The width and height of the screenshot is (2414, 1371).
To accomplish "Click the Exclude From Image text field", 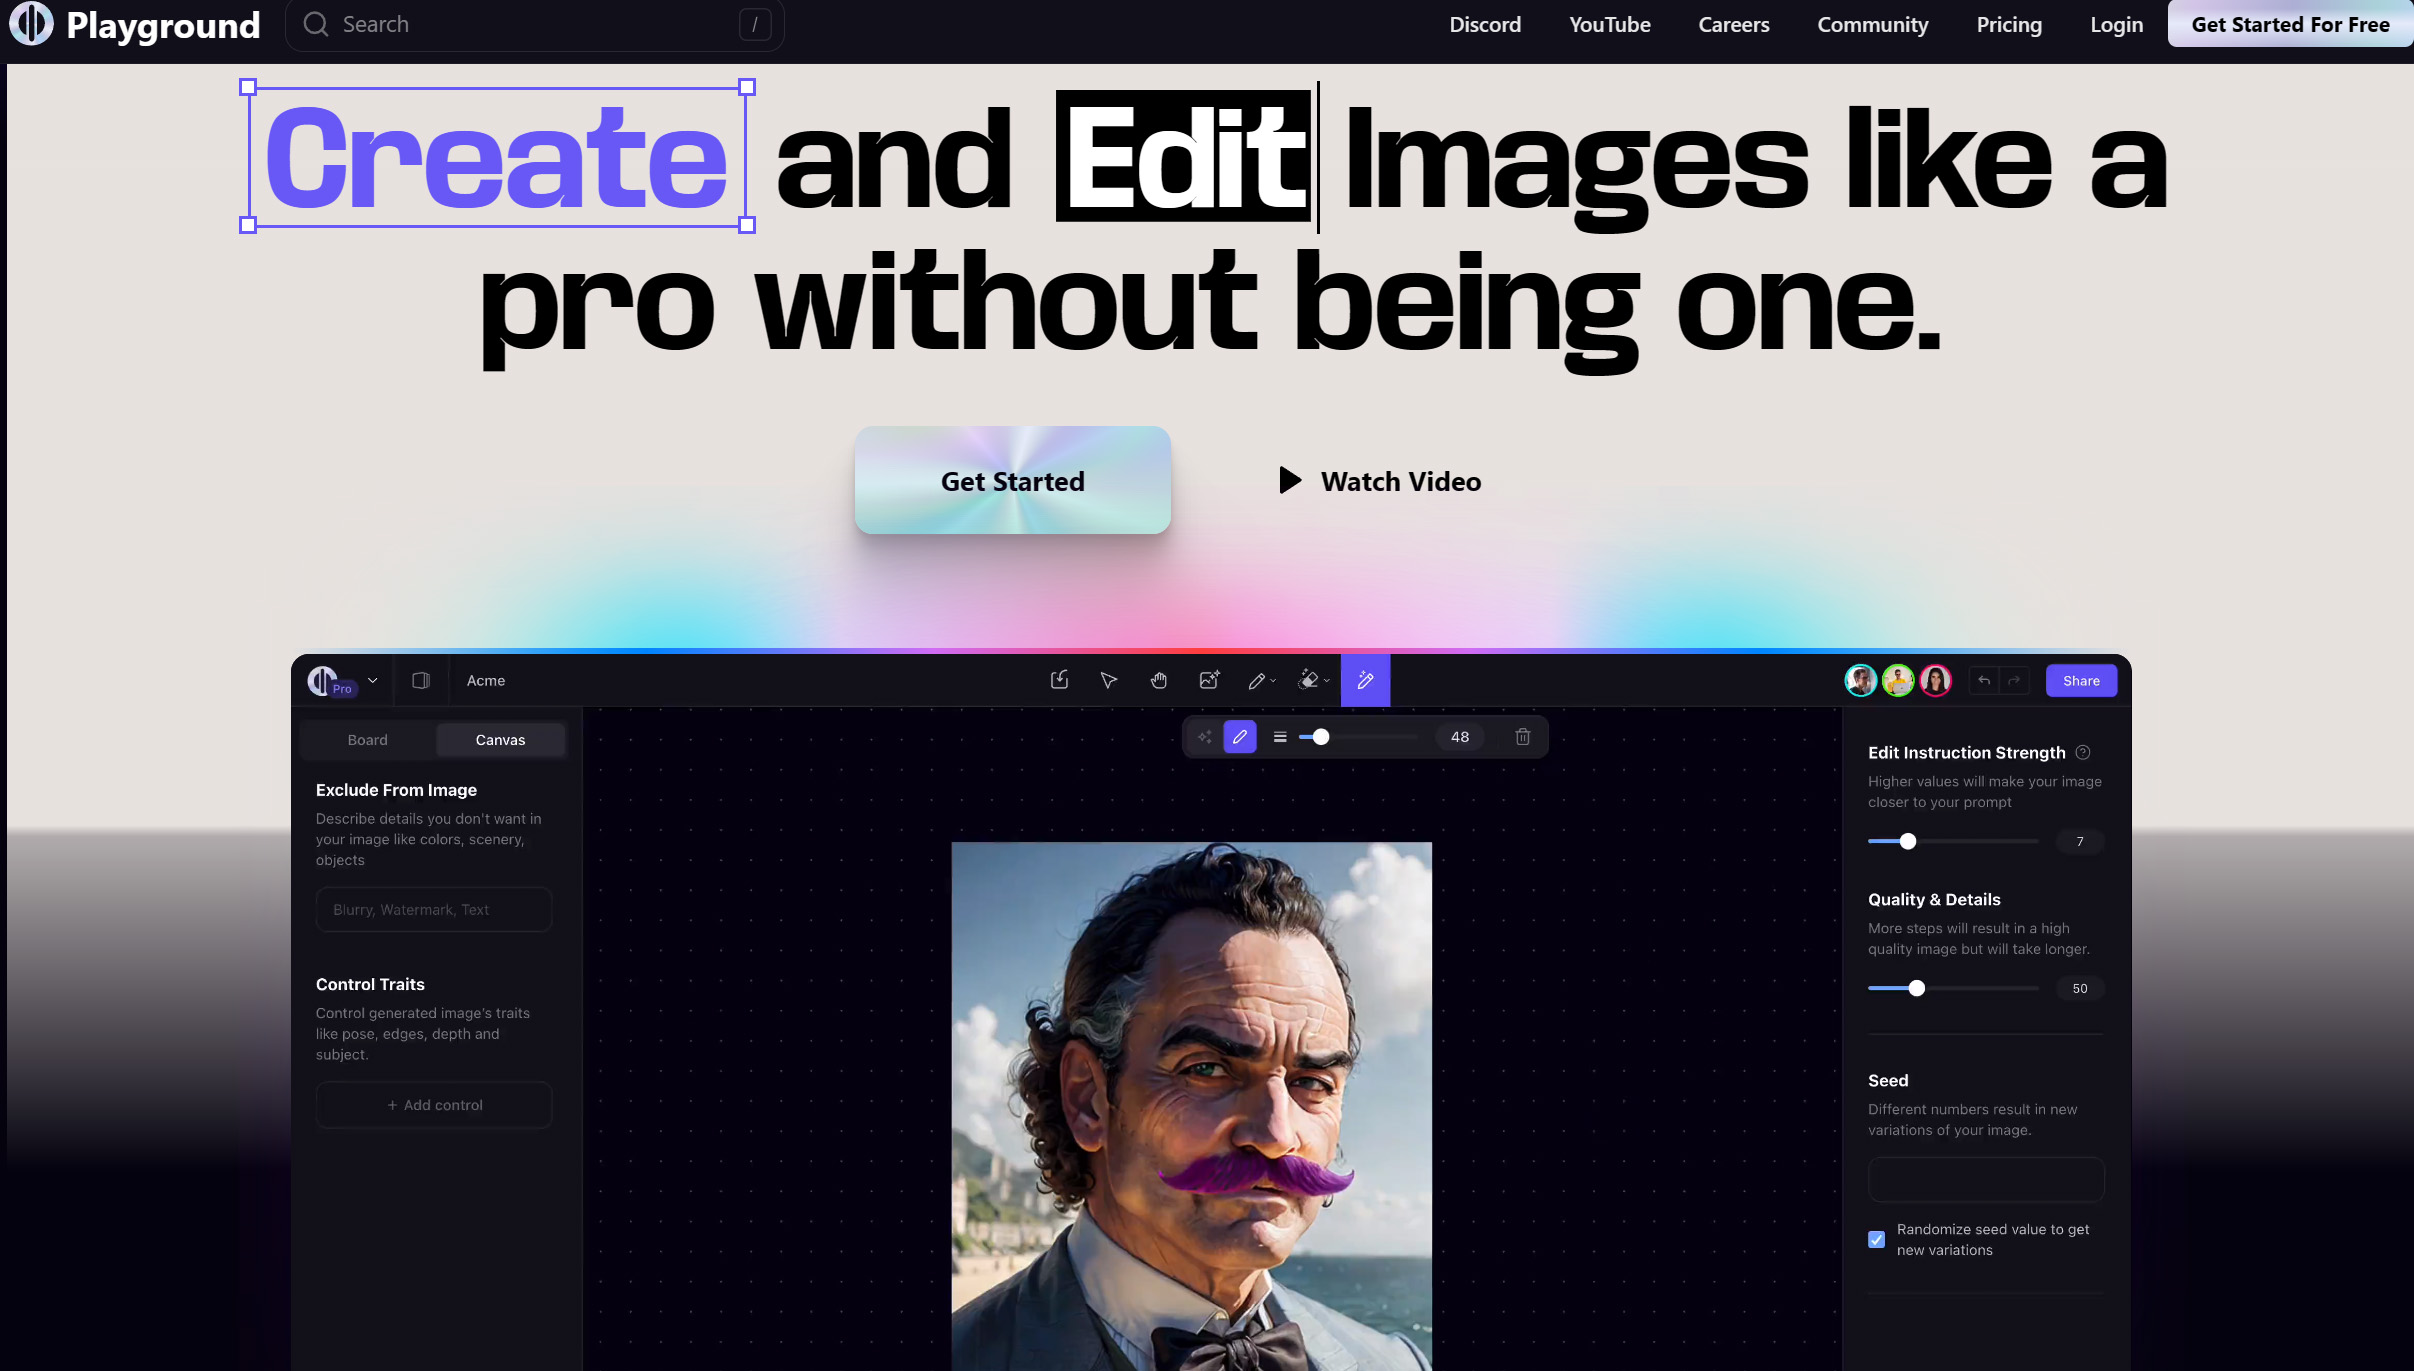I will (434, 910).
